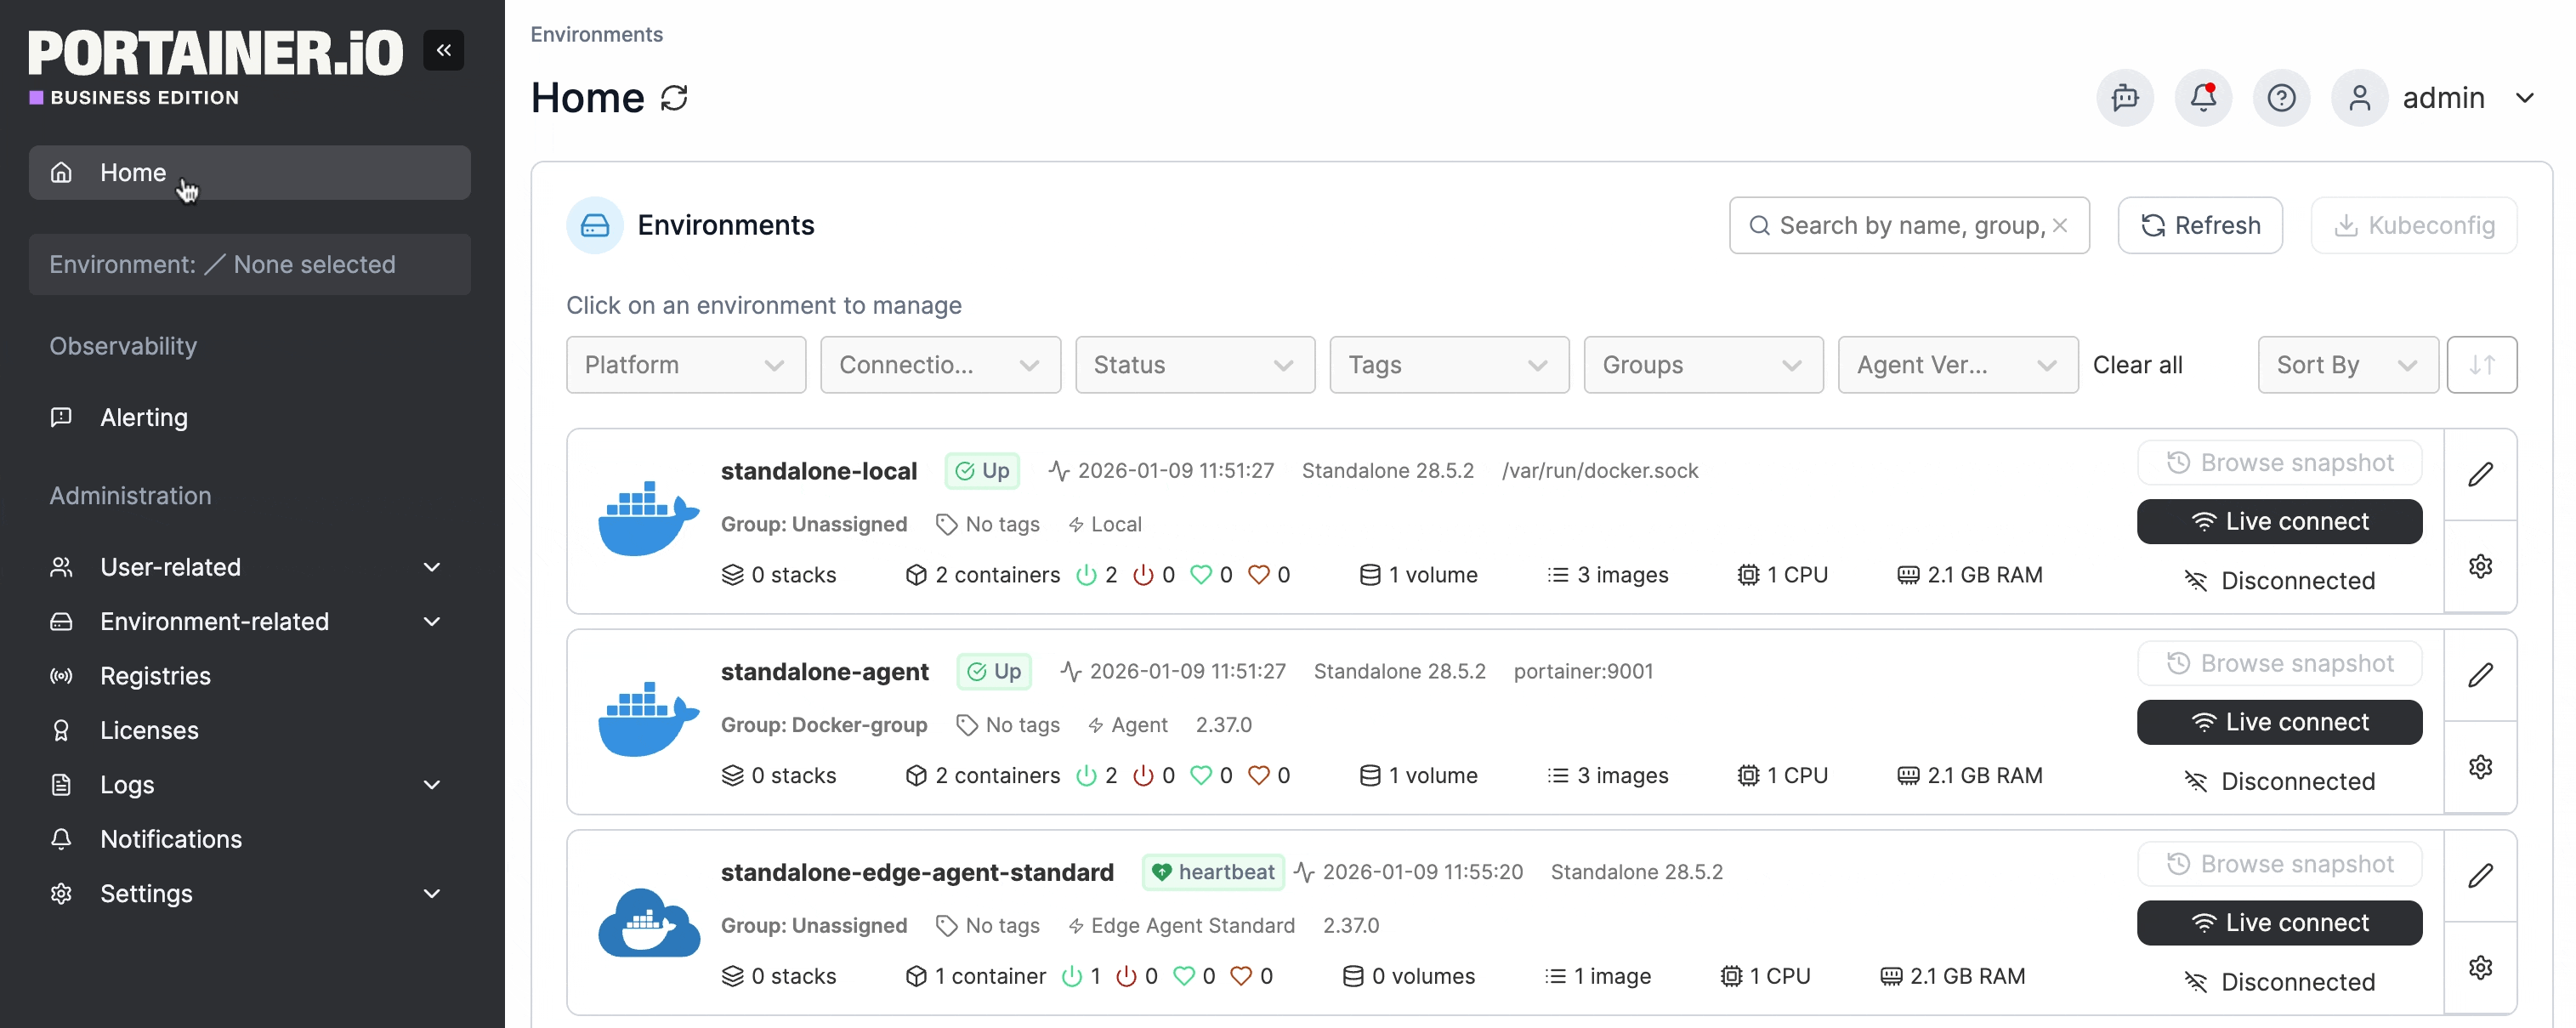Open standalone-agent settings gear icon
This screenshot has width=2576, height=1028.
pos(2480,767)
